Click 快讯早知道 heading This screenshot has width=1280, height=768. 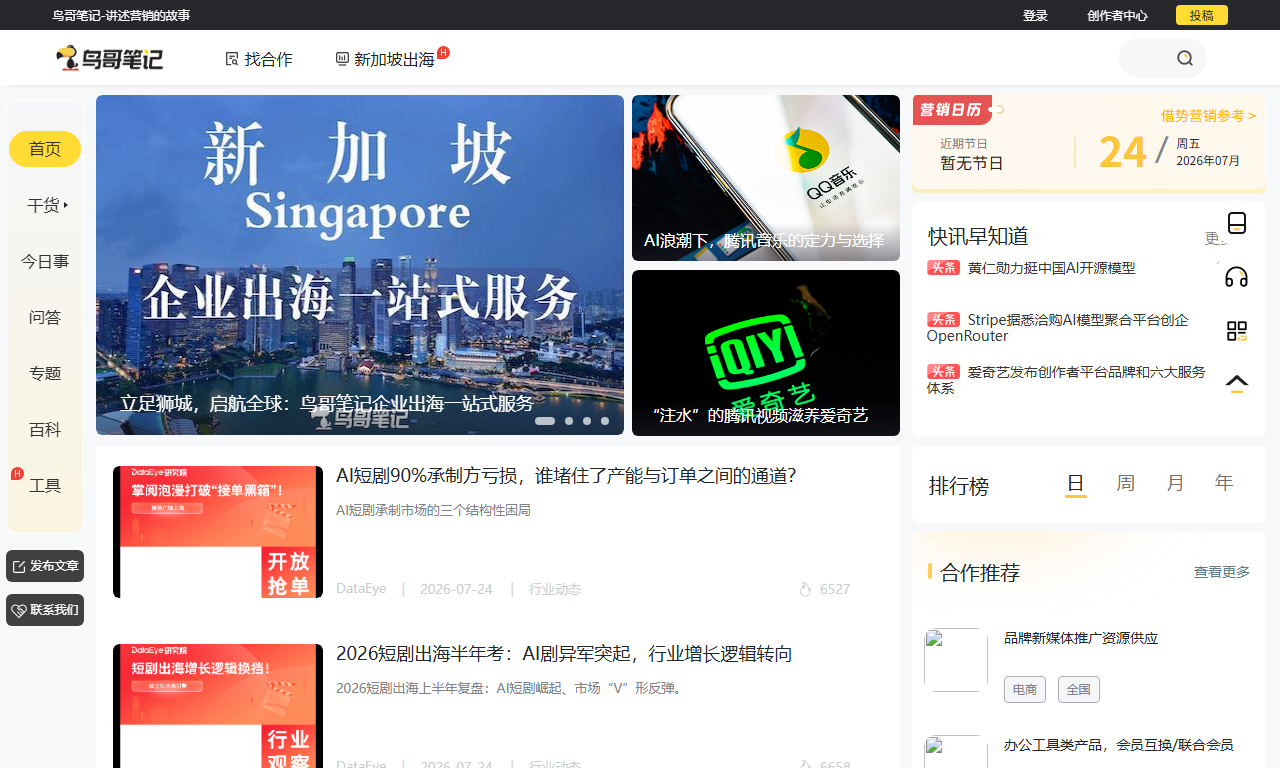click(x=978, y=236)
